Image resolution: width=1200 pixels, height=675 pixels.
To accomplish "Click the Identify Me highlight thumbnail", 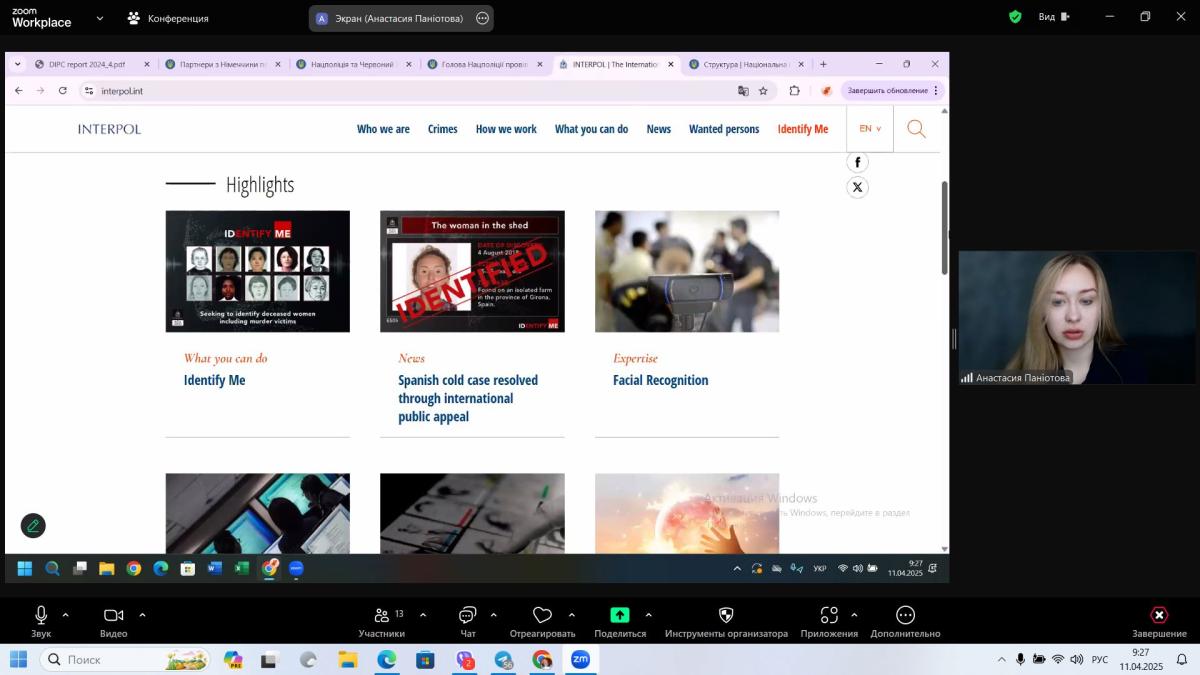I will [x=257, y=271].
